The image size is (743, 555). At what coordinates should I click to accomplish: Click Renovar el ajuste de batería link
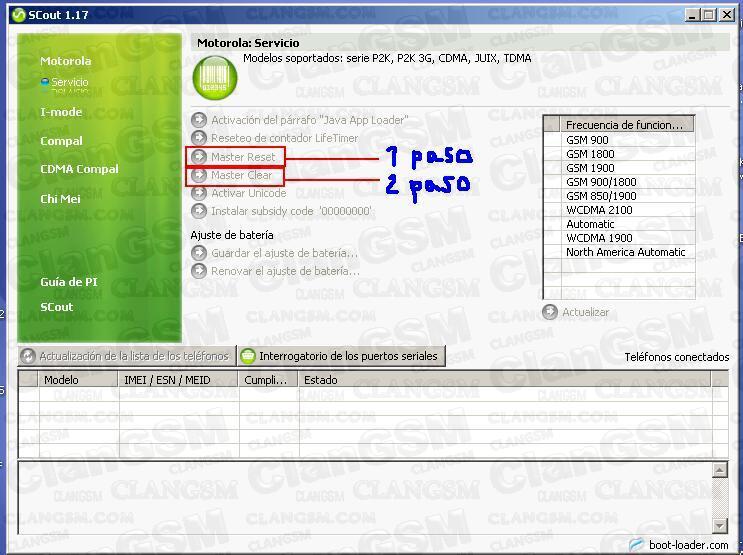pyautogui.click(x=285, y=271)
